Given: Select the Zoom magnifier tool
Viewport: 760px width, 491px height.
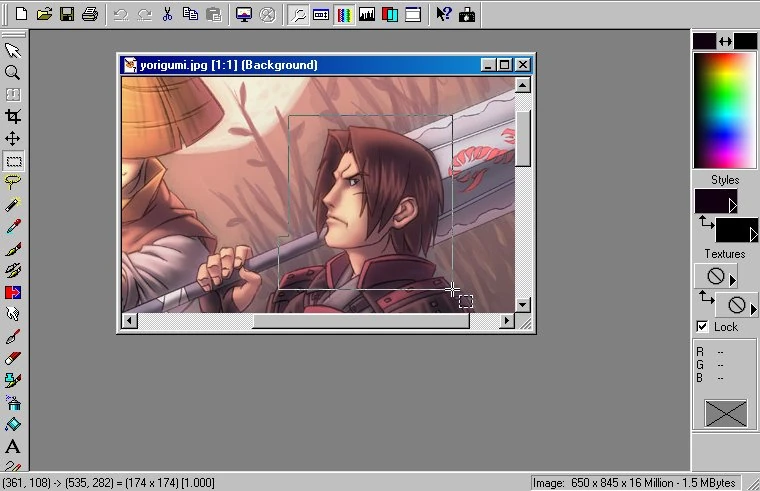Looking at the screenshot, I should coord(13,72).
